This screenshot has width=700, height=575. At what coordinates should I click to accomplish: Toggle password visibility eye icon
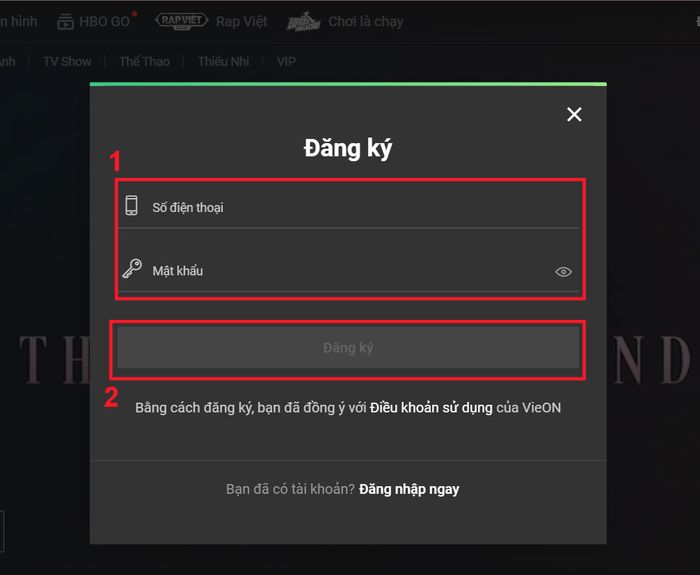pos(563,271)
